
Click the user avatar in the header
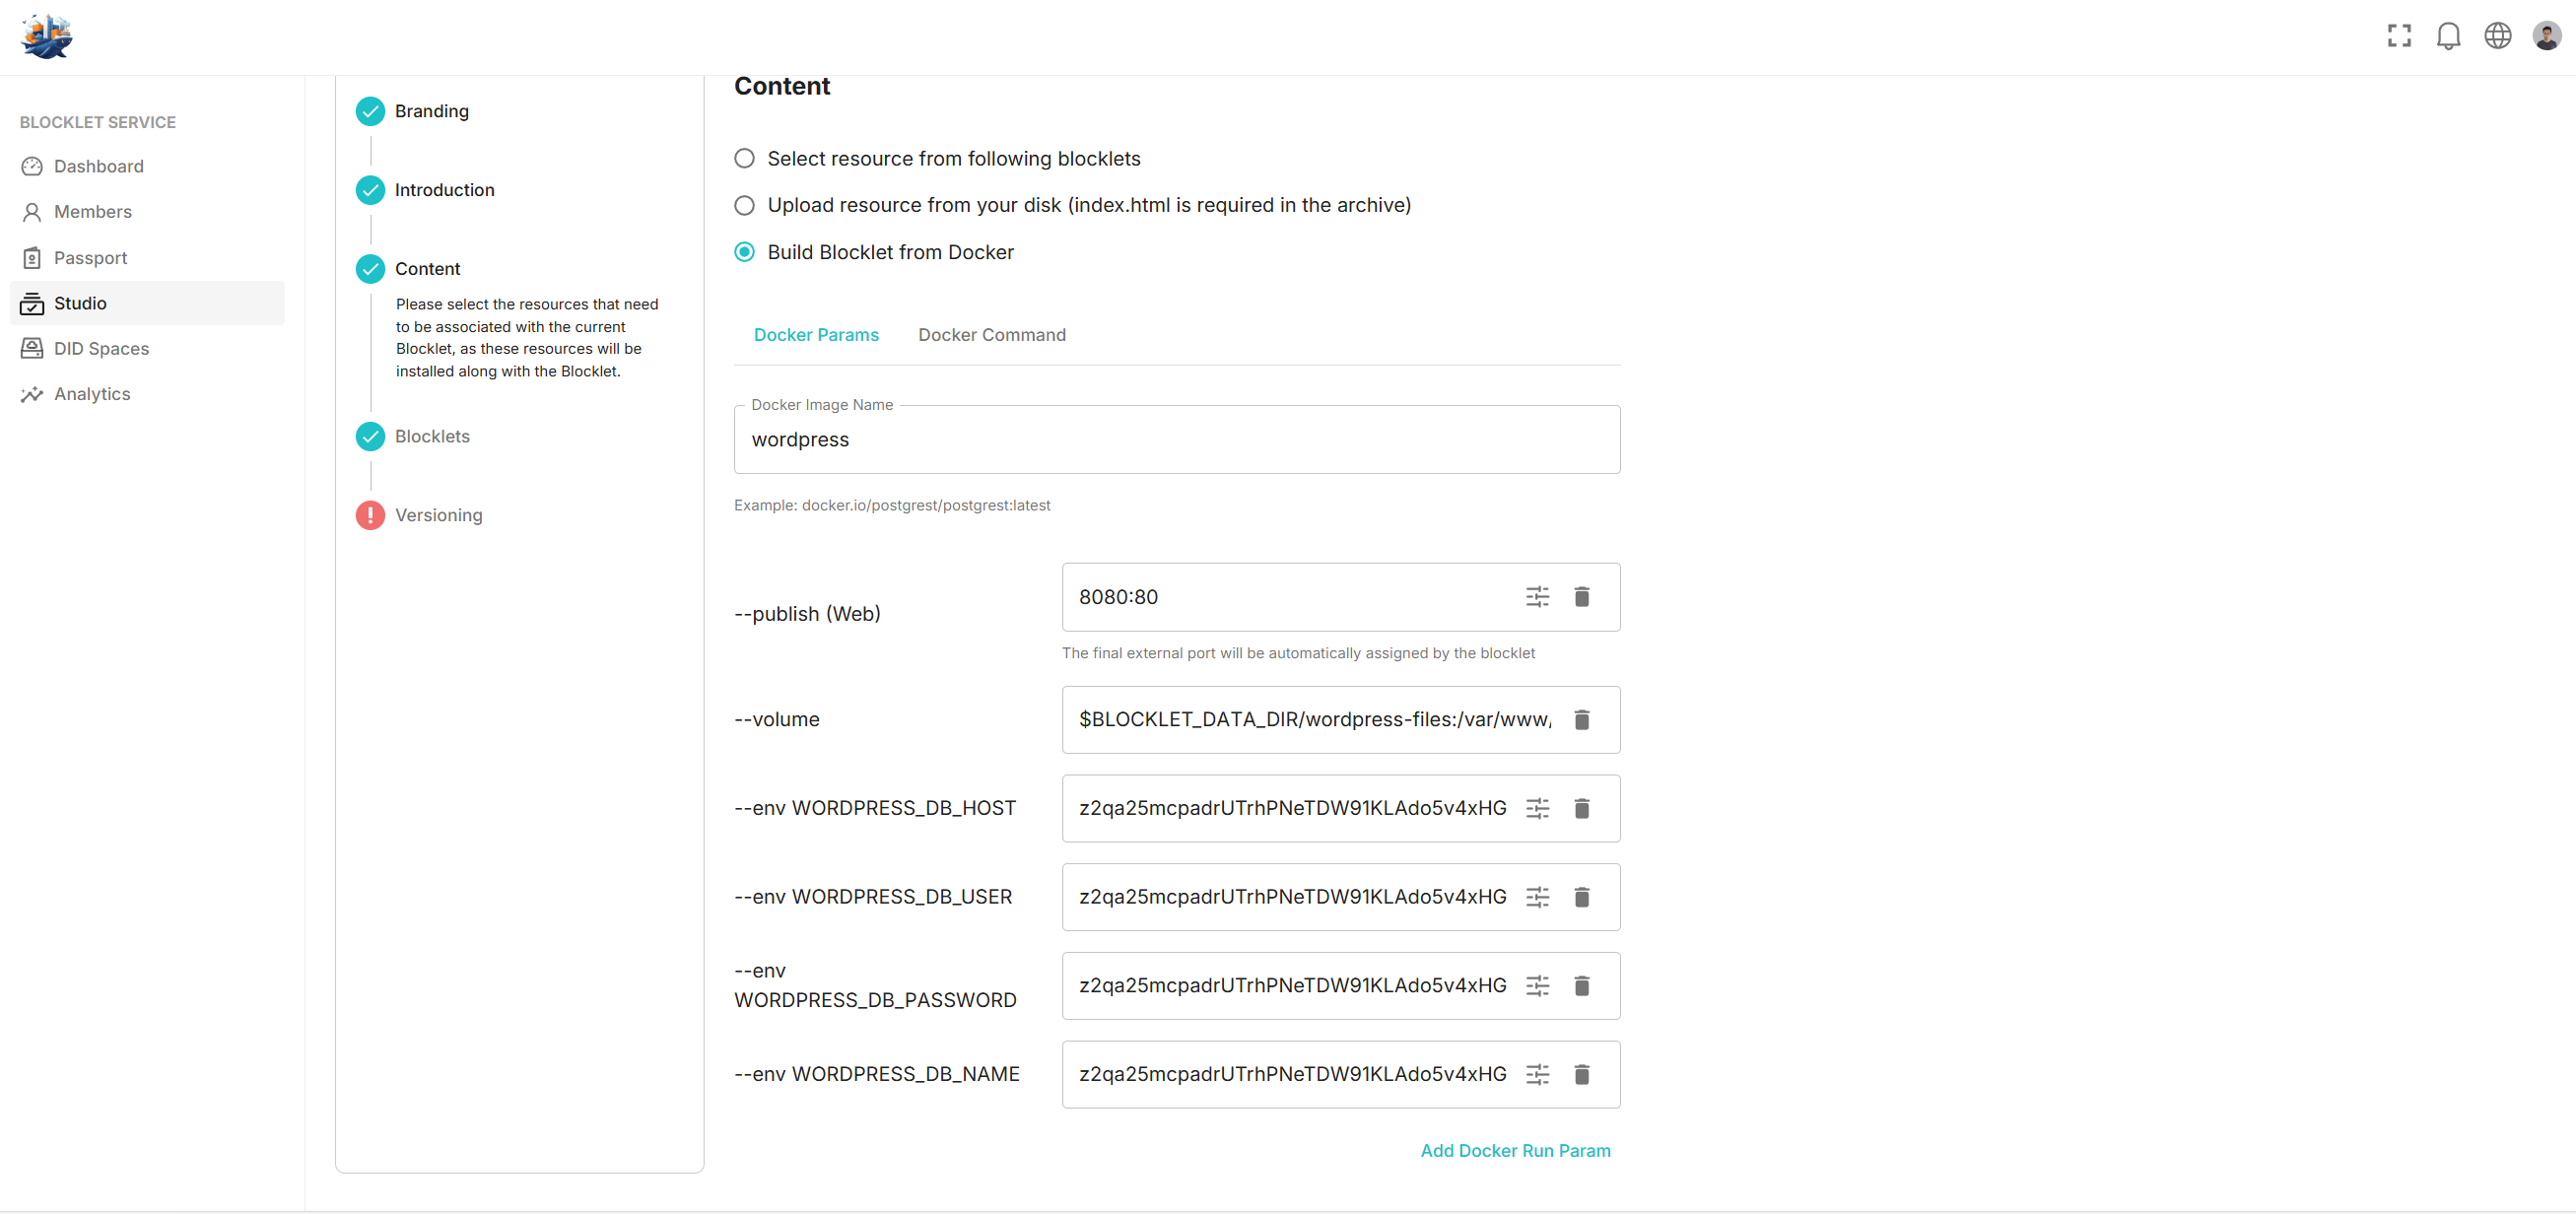pos(2546,36)
